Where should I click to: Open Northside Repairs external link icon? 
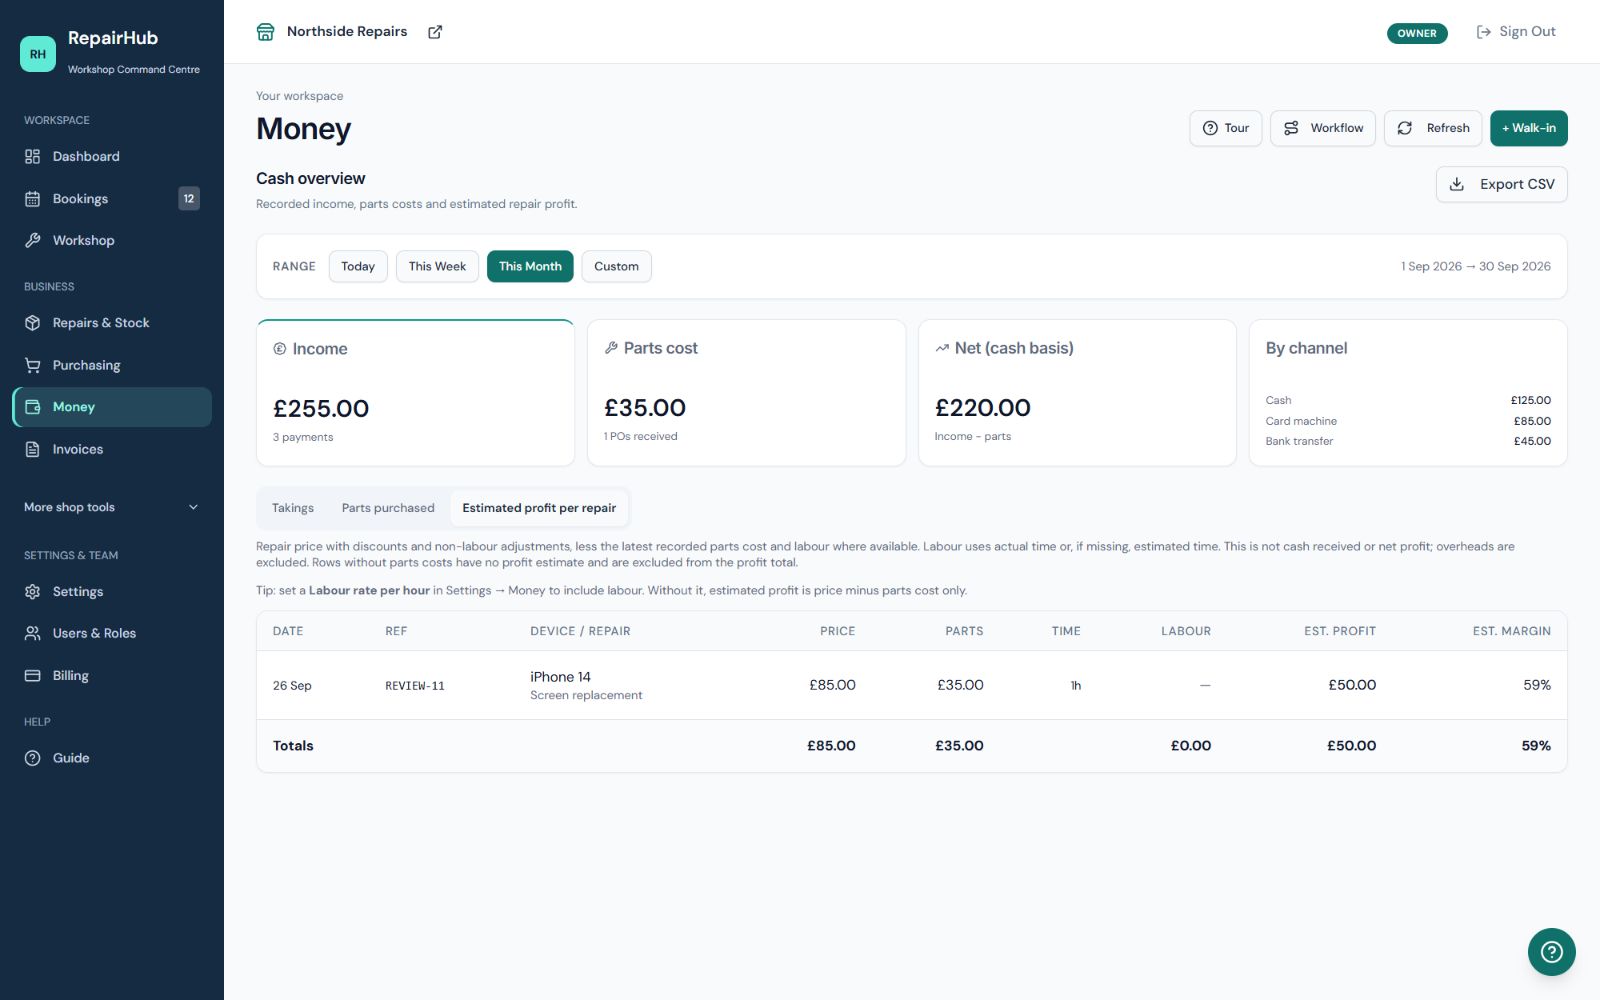[x=435, y=32]
